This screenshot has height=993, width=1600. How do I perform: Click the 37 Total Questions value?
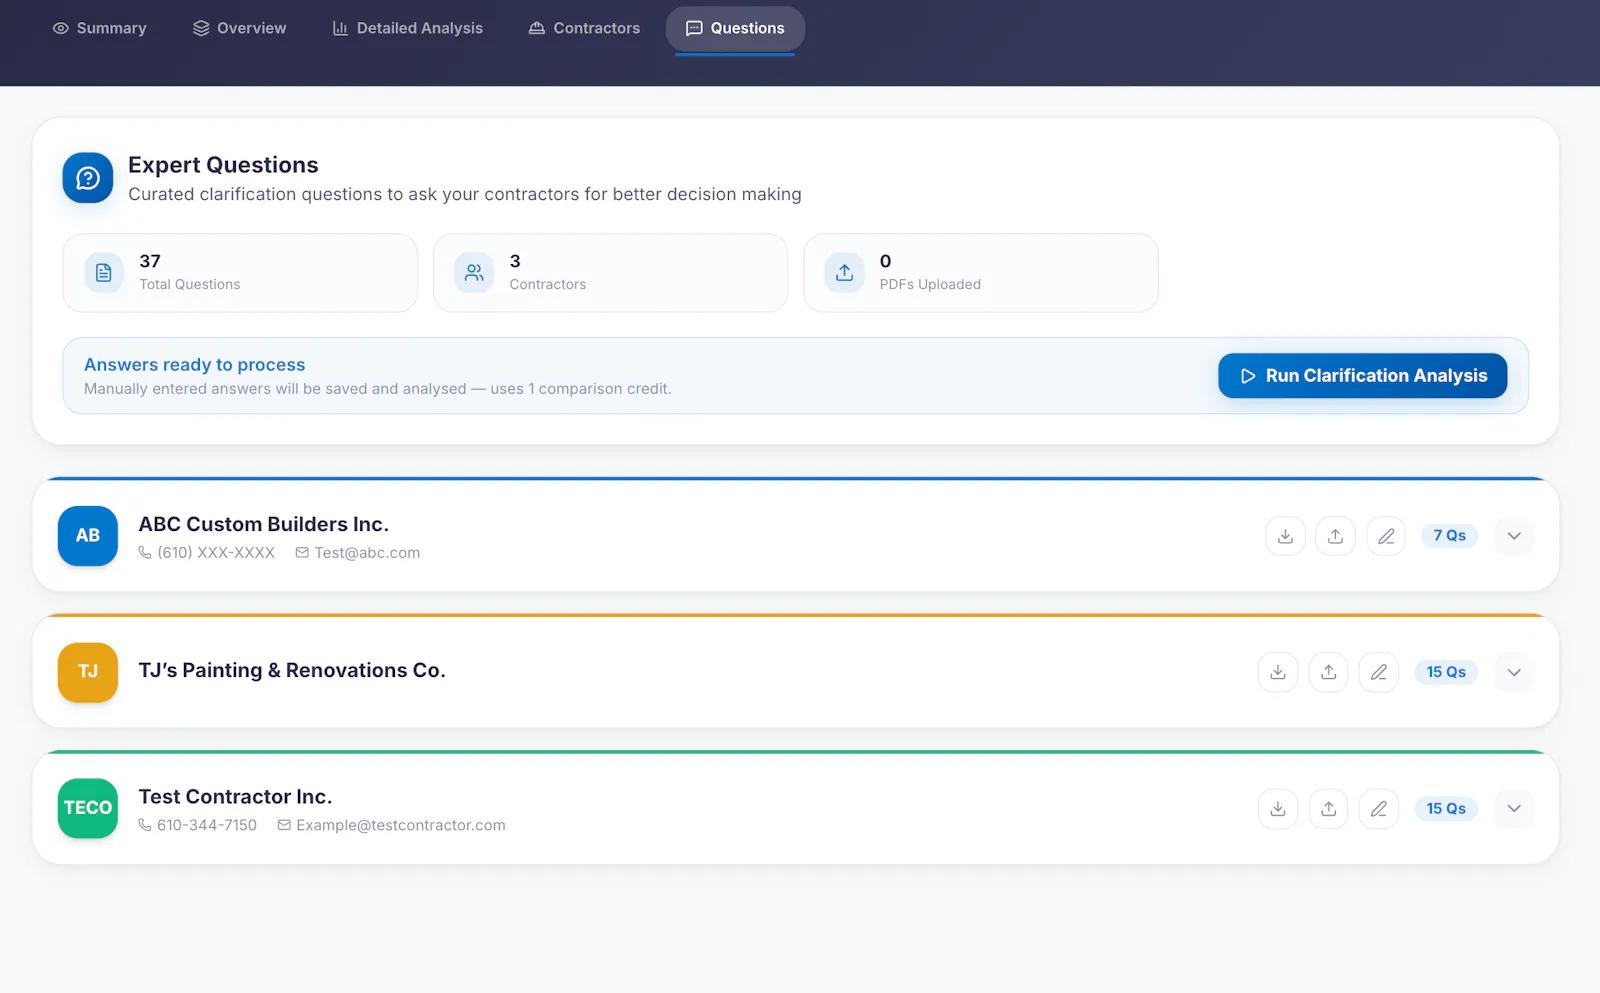[x=150, y=261]
